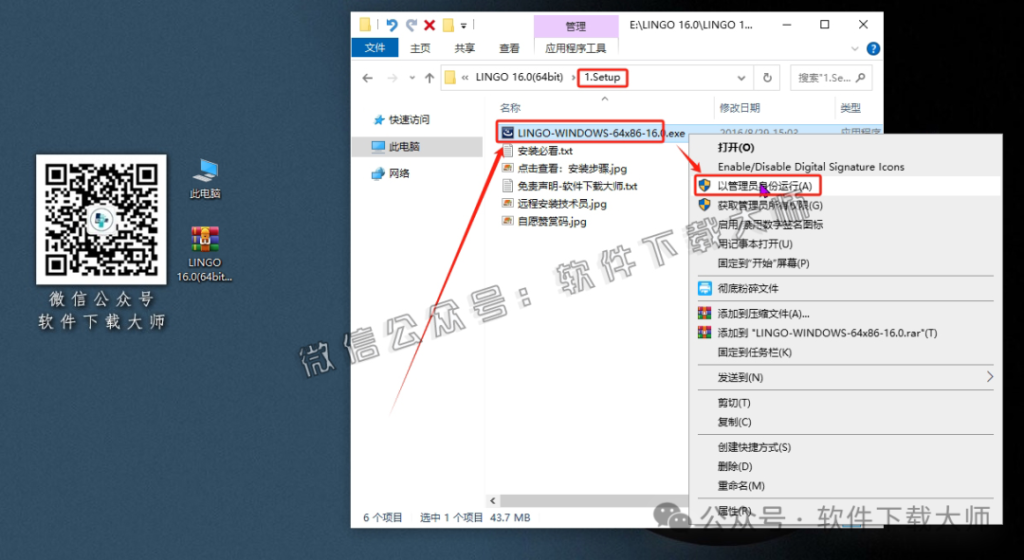This screenshot has height=560, width=1024.
Task: Choose 复制(C) in the context menu
Action: coord(846,422)
